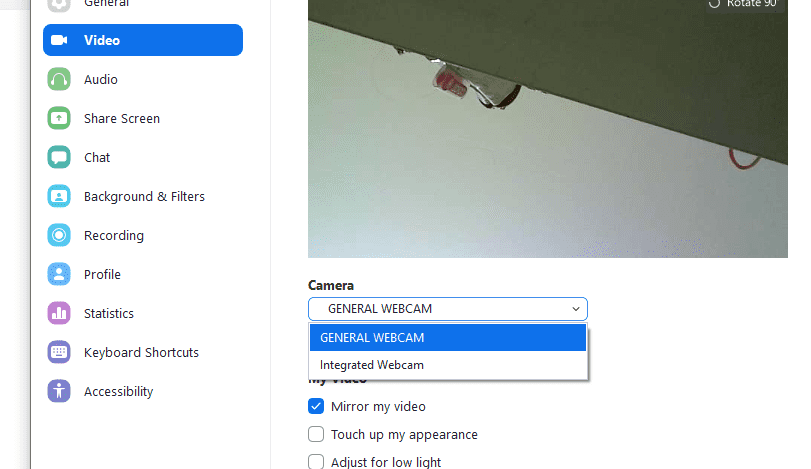Click the Recording circle icon
This screenshot has width=811, height=469.
(59, 235)
